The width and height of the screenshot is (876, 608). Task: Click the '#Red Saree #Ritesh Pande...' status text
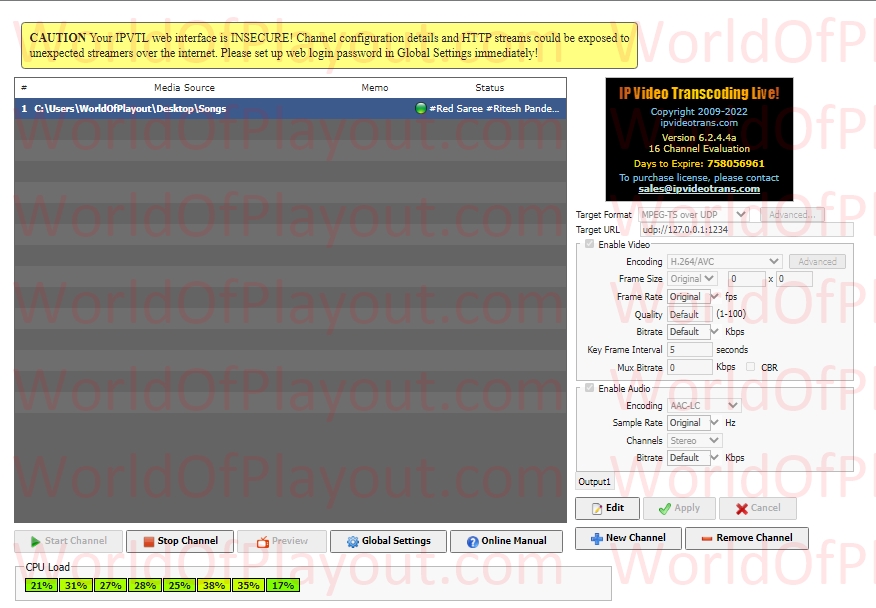pyautogui.click(x=494, y=108)
